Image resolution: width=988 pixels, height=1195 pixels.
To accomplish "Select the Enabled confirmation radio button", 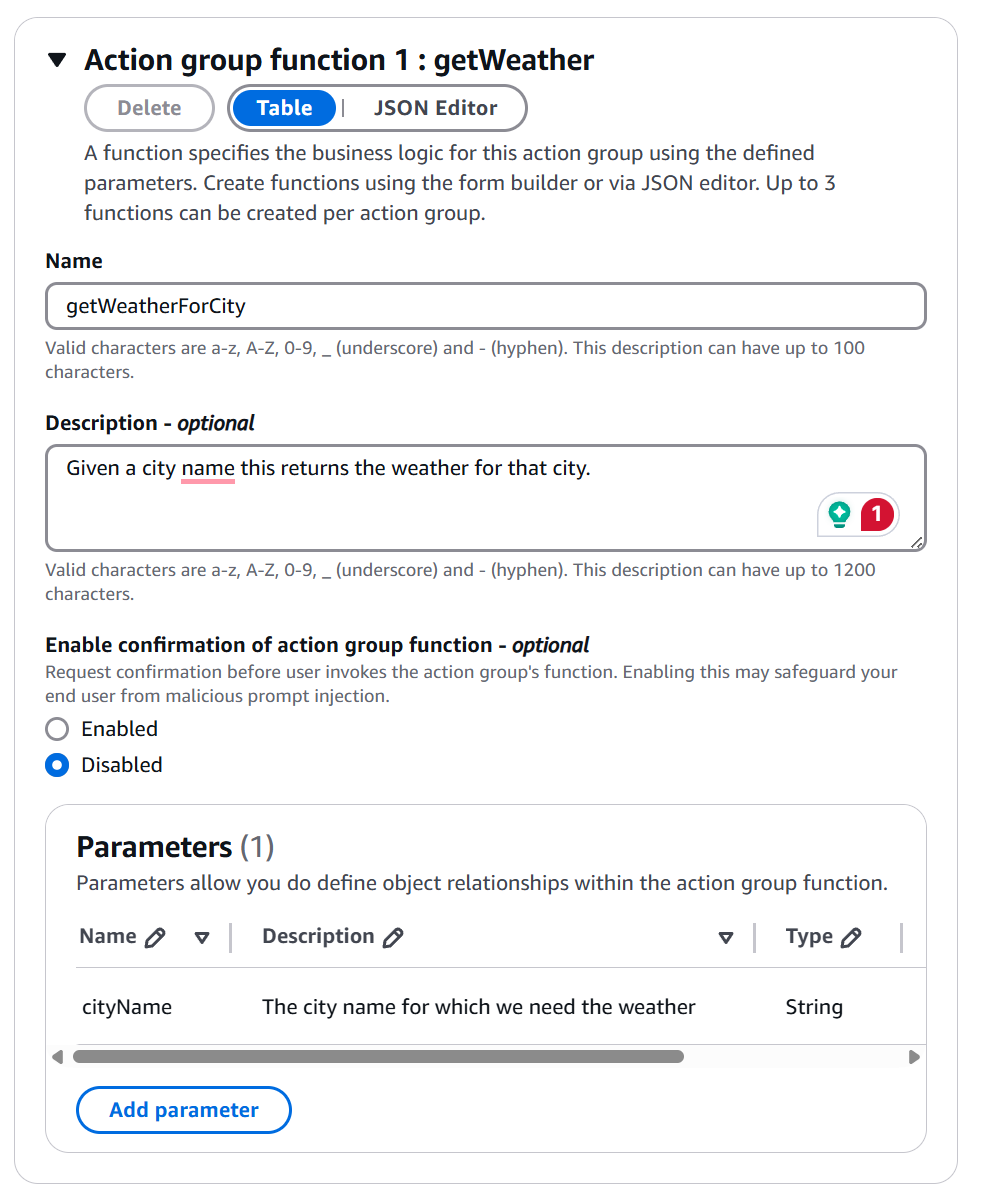I will pyautogui.click(x=58, y=729).
